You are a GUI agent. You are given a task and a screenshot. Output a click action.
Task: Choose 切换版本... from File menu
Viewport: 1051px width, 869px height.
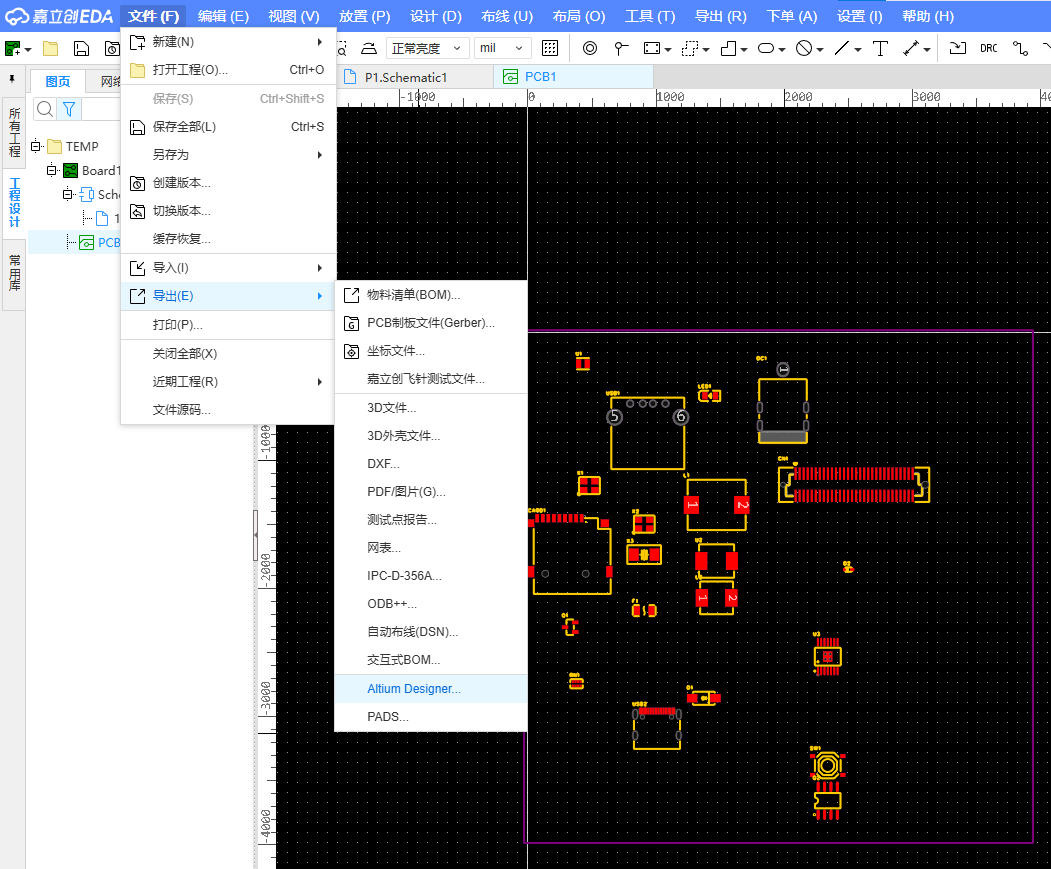coord(228,211)
